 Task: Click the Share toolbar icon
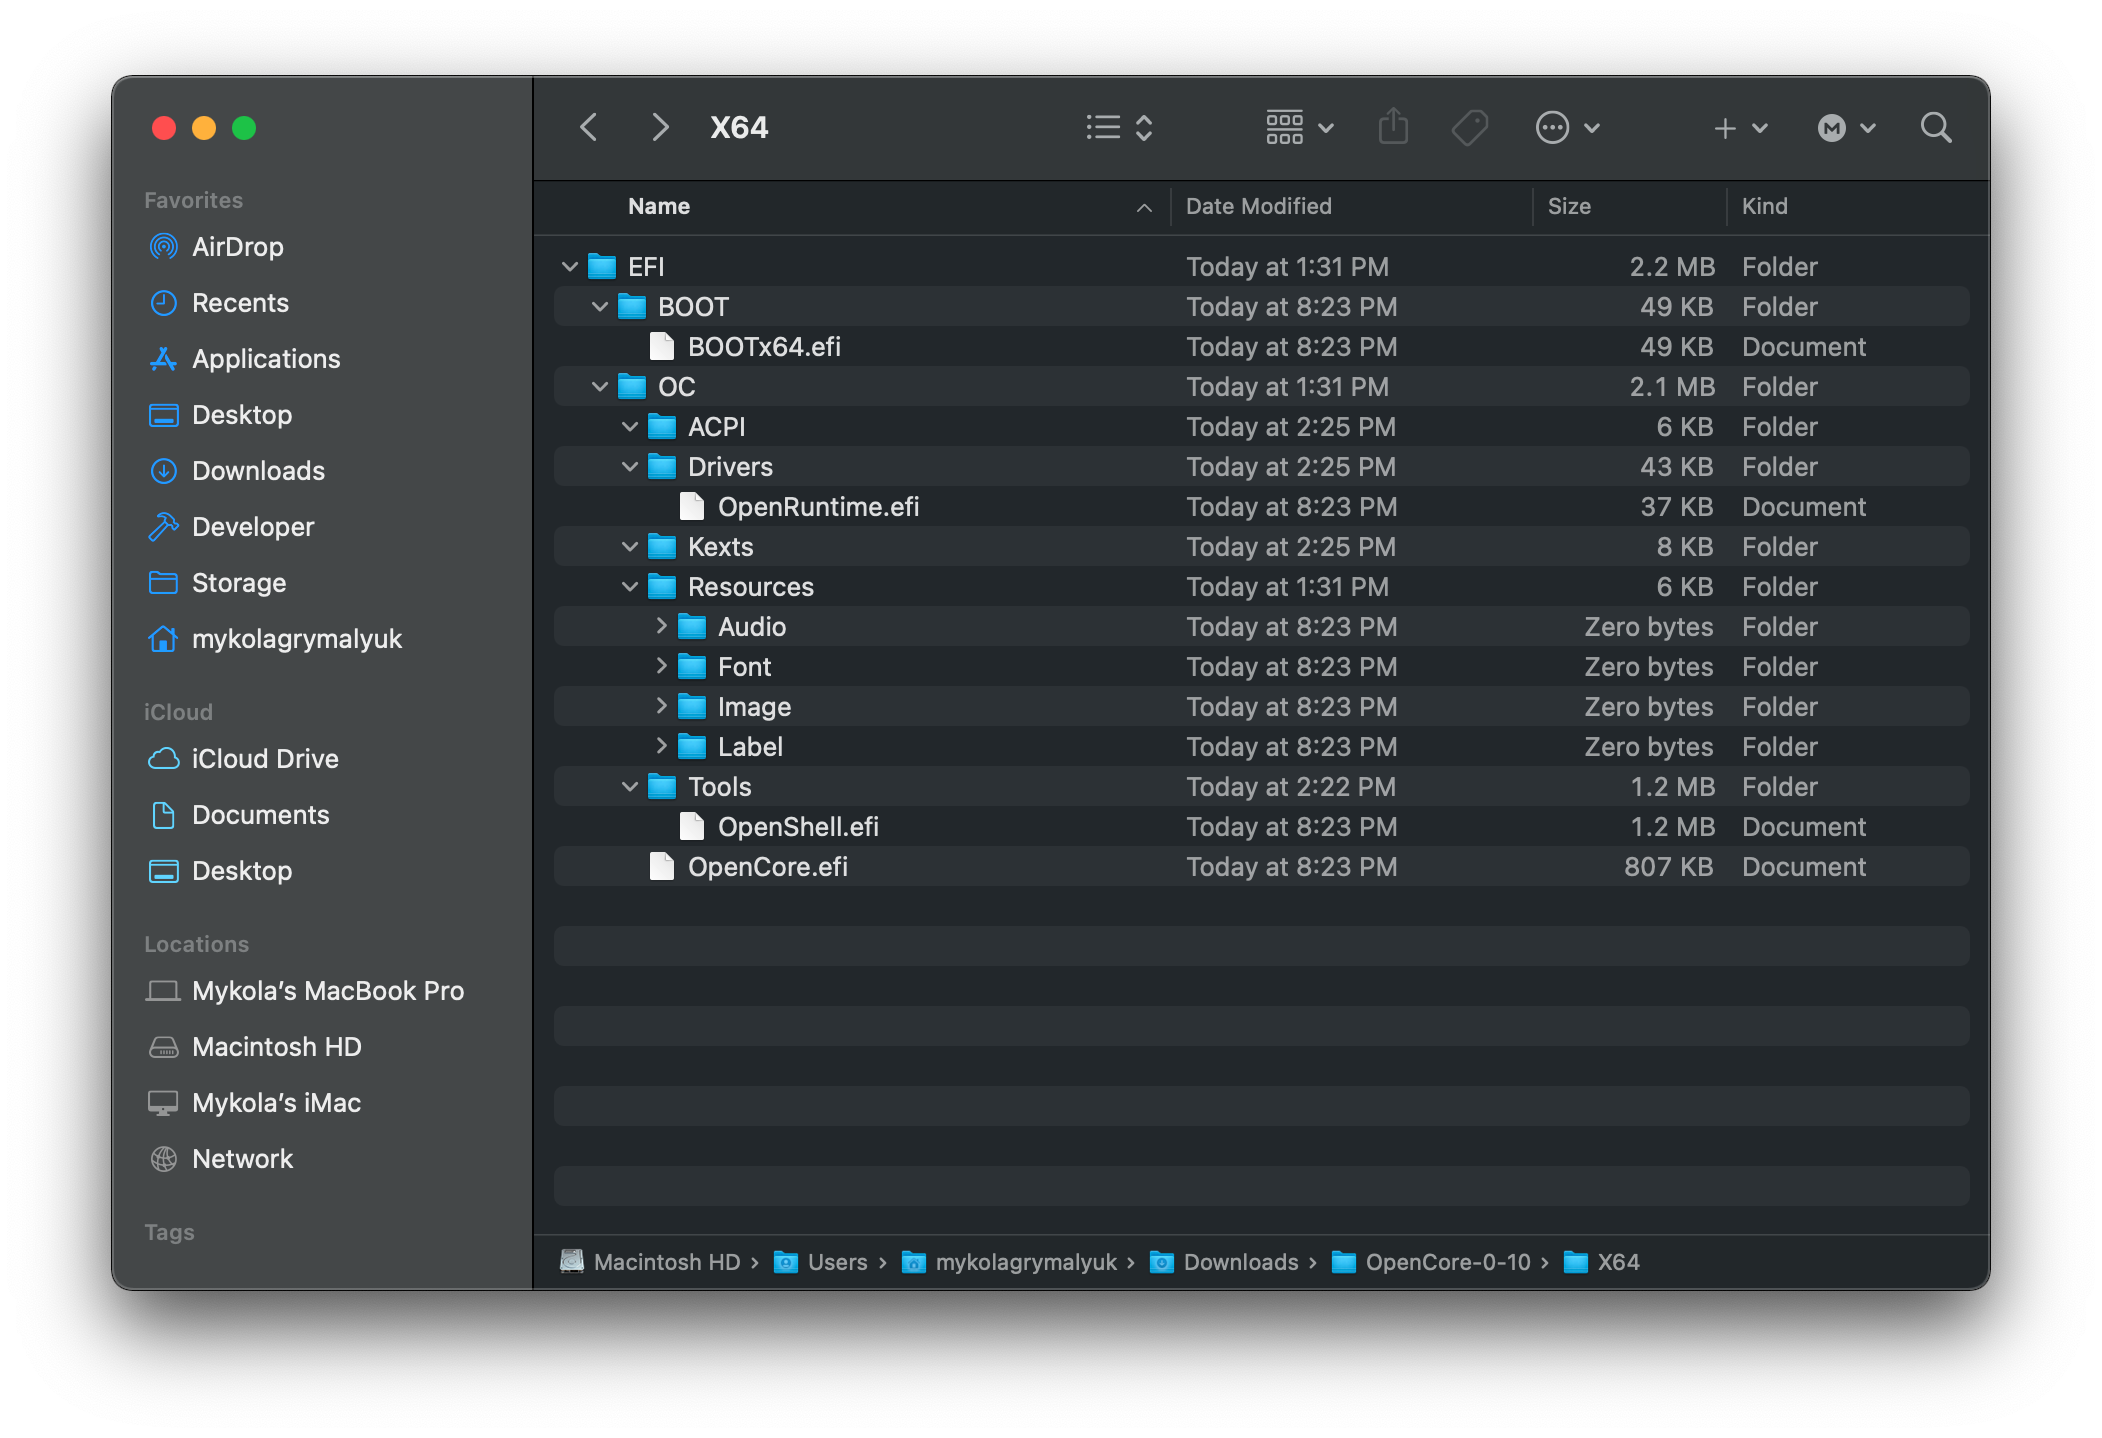click(1393, 128)
